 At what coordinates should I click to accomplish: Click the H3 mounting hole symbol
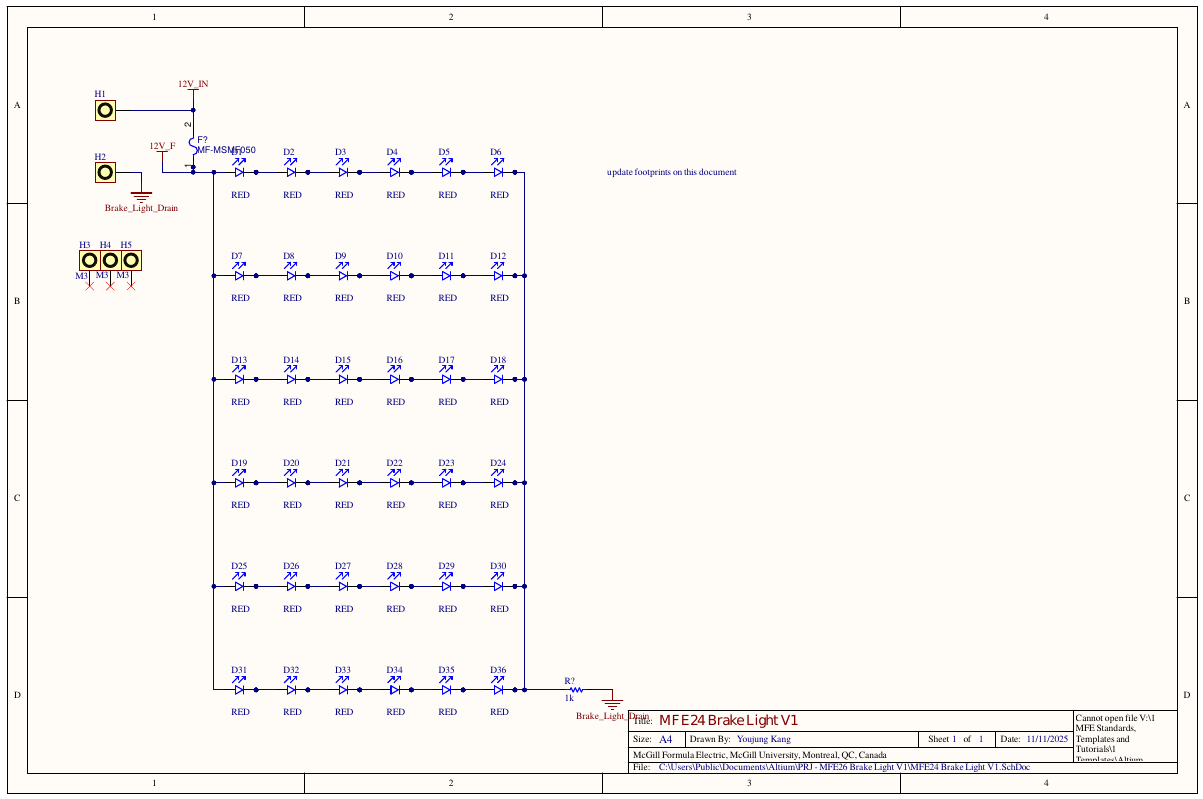(x=89, y=261)
